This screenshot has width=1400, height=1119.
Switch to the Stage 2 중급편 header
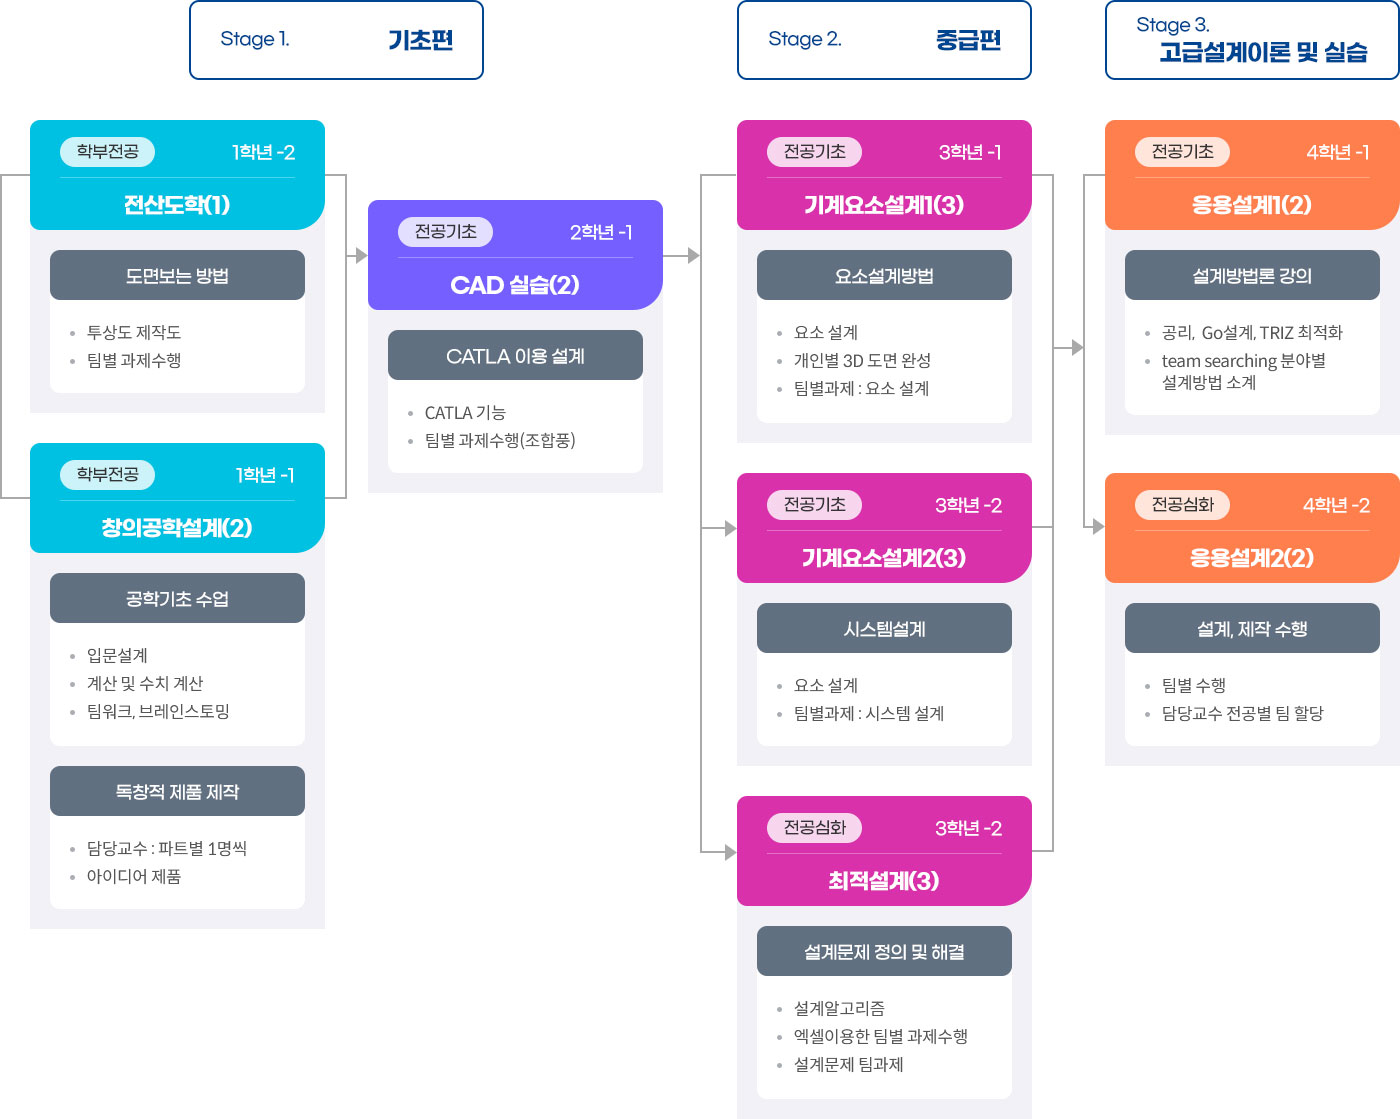[884, 40]
